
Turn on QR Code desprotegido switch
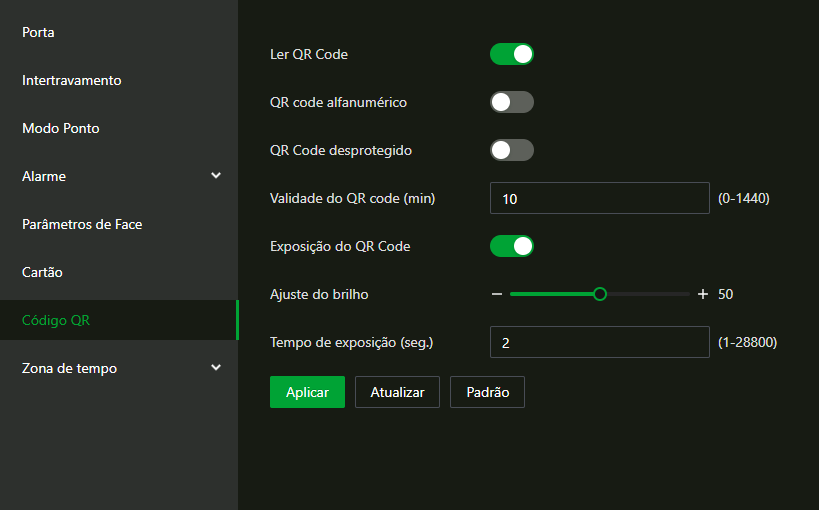(512, 150)
